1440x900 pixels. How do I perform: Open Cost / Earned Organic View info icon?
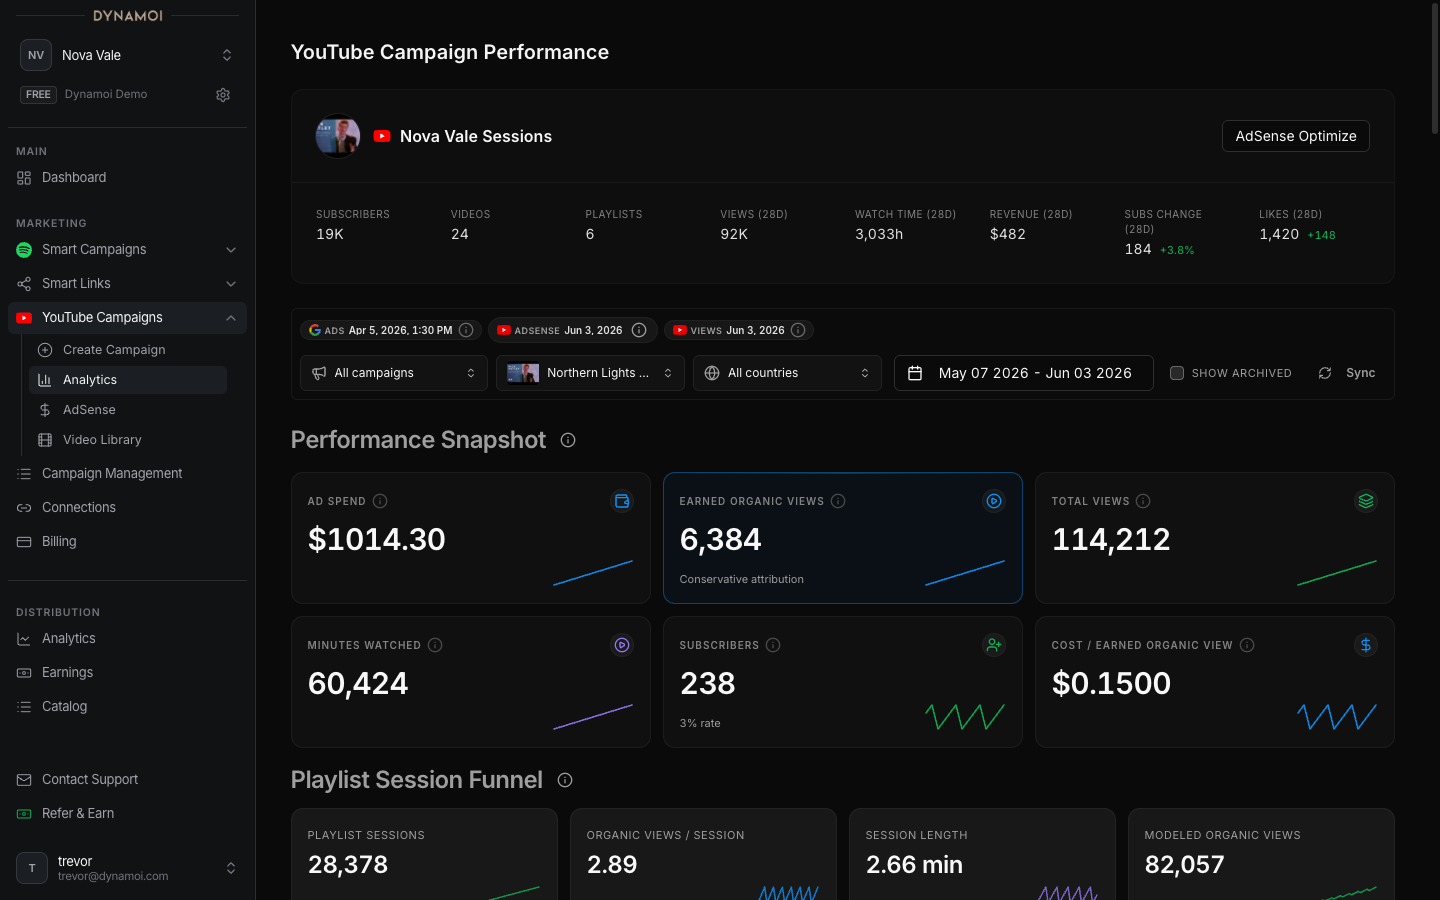click(x=1247, y=645)
